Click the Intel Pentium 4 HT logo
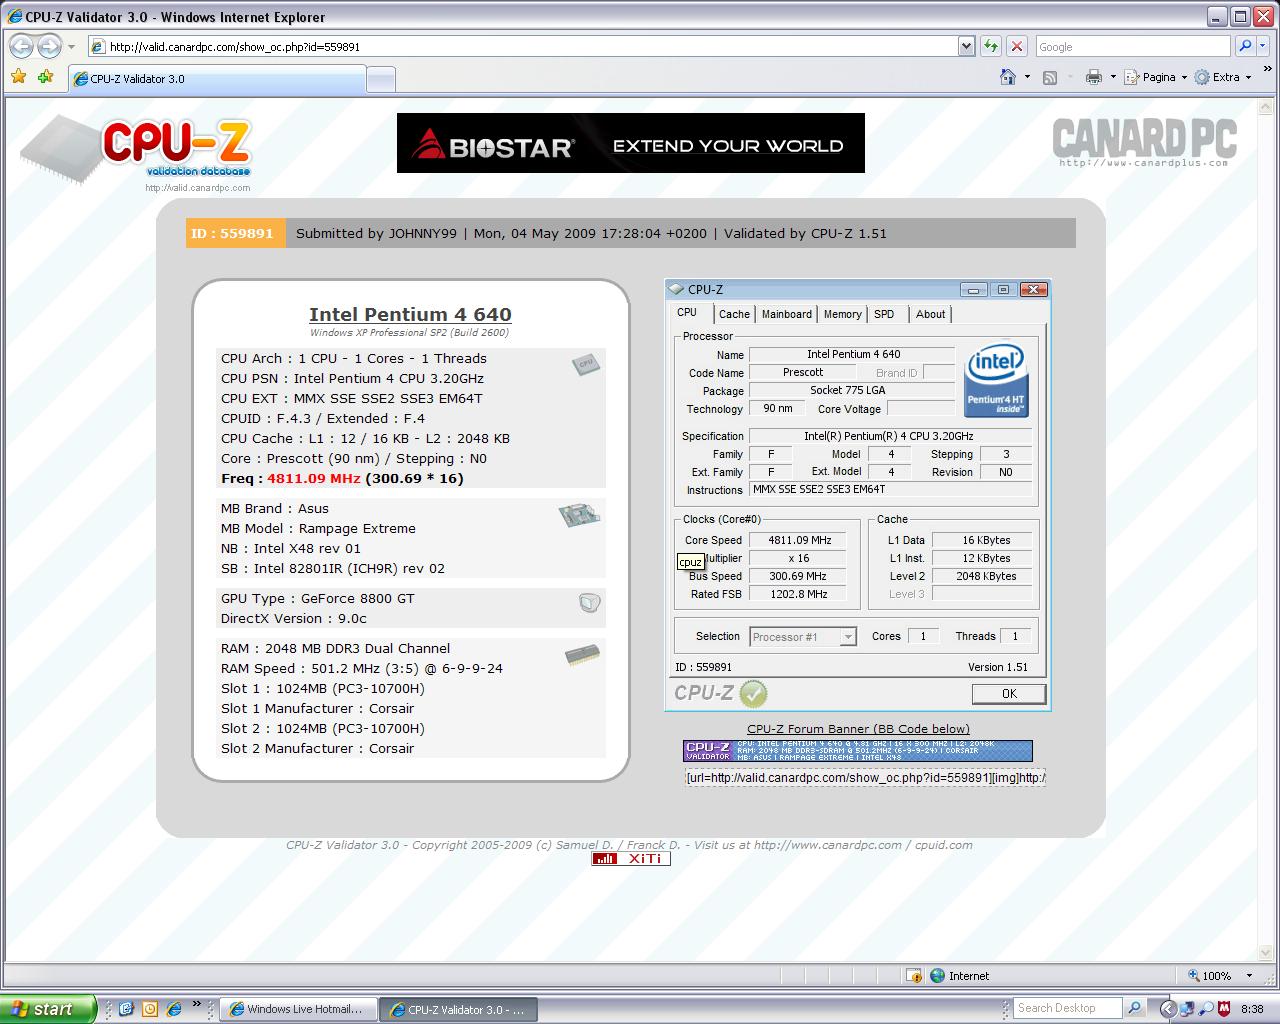 (x=996, y=382)
